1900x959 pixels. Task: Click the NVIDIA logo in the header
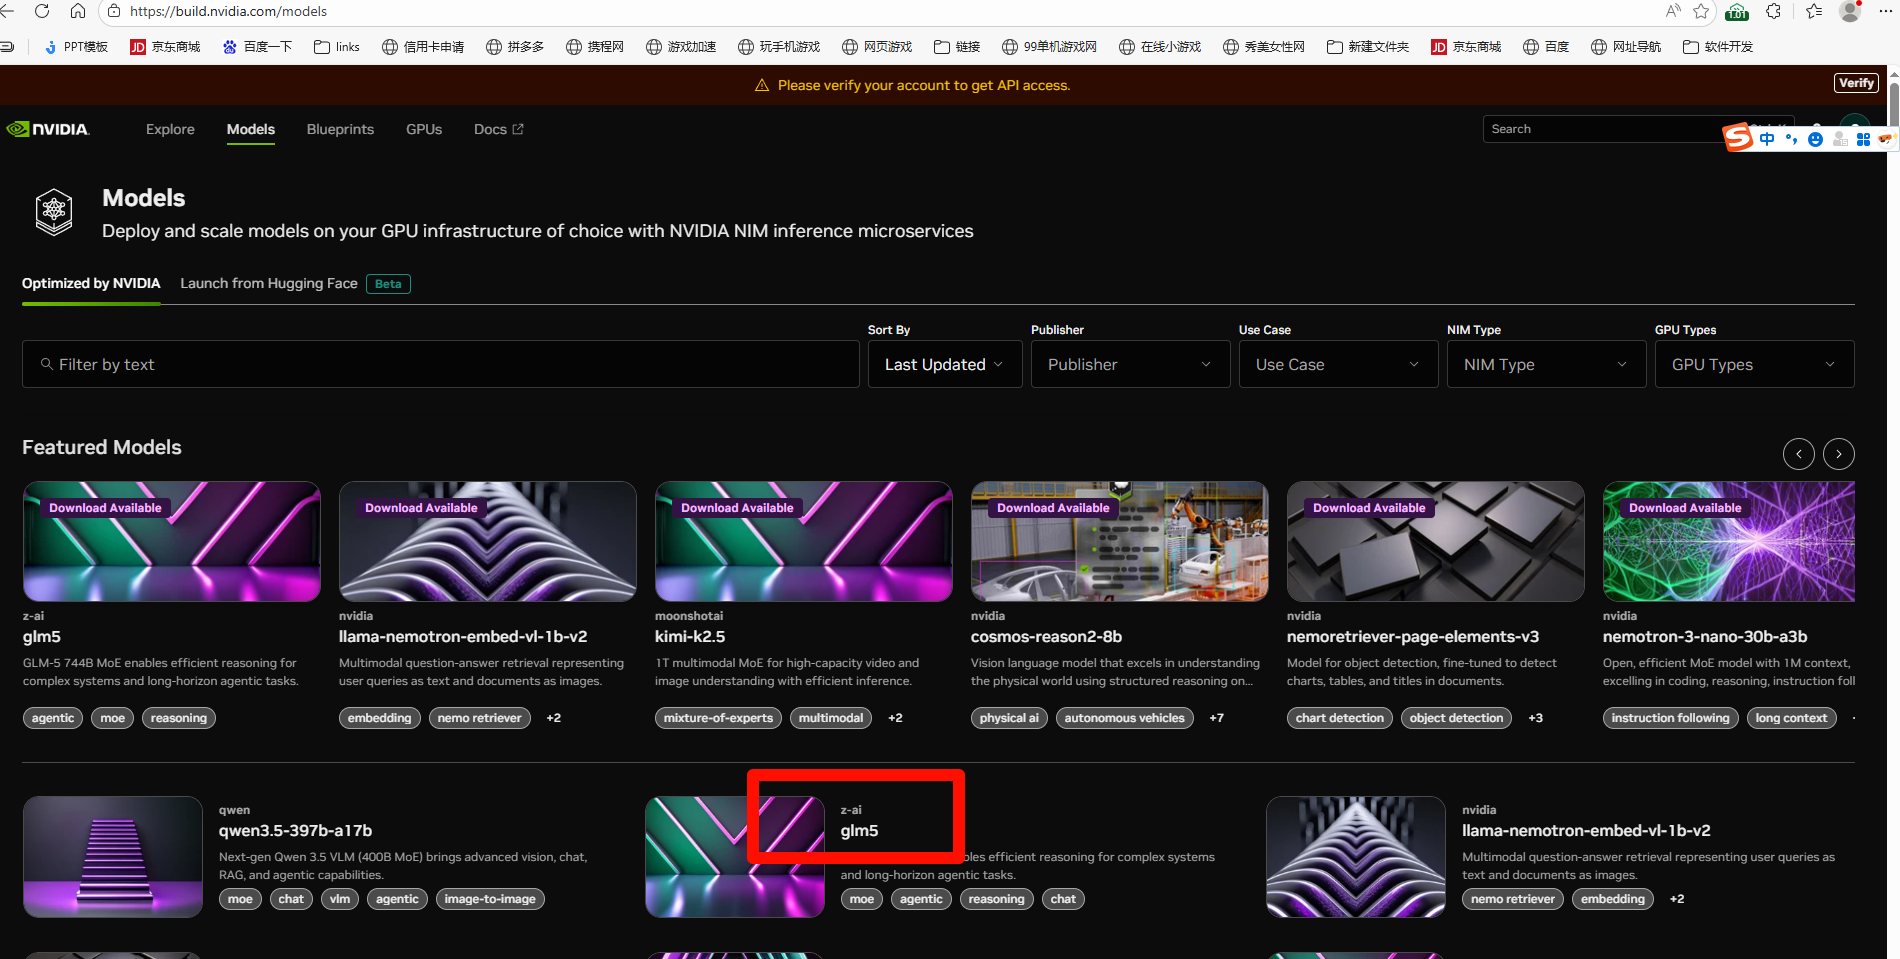[x=47, y=129]
